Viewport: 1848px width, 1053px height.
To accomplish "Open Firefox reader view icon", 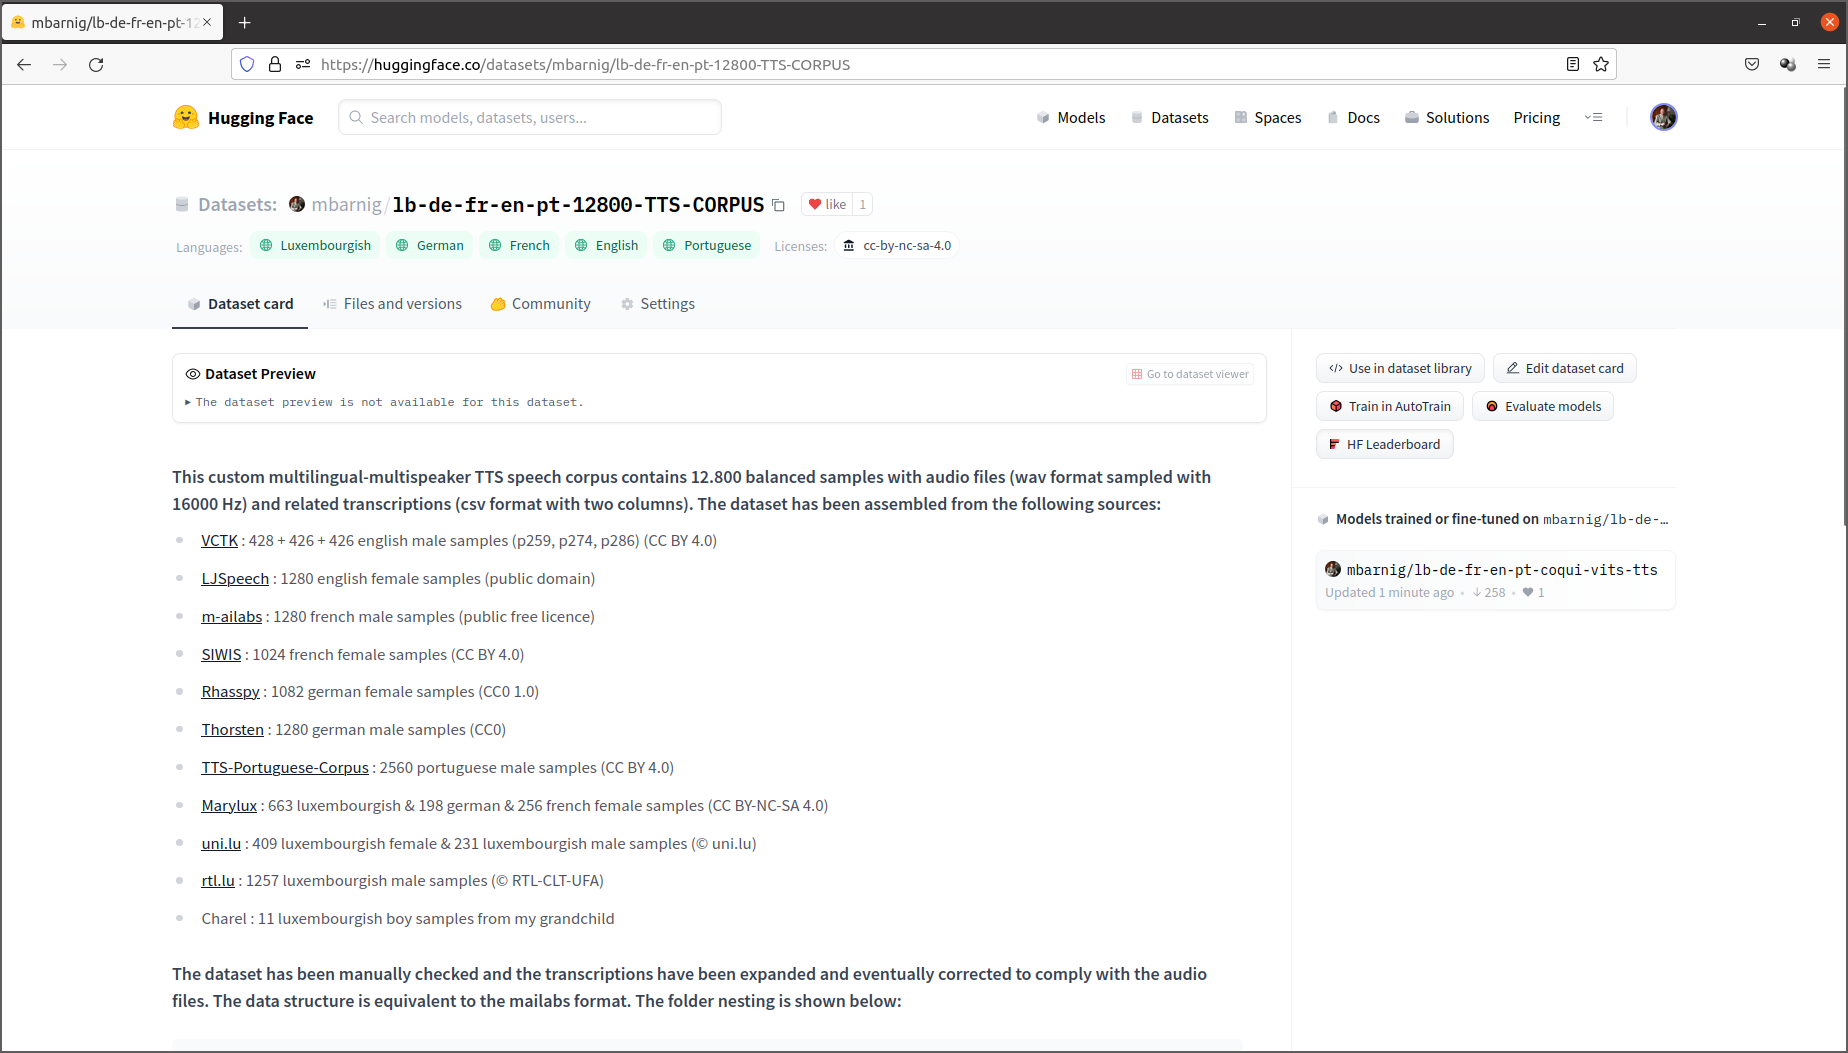I will point(1572,64).
